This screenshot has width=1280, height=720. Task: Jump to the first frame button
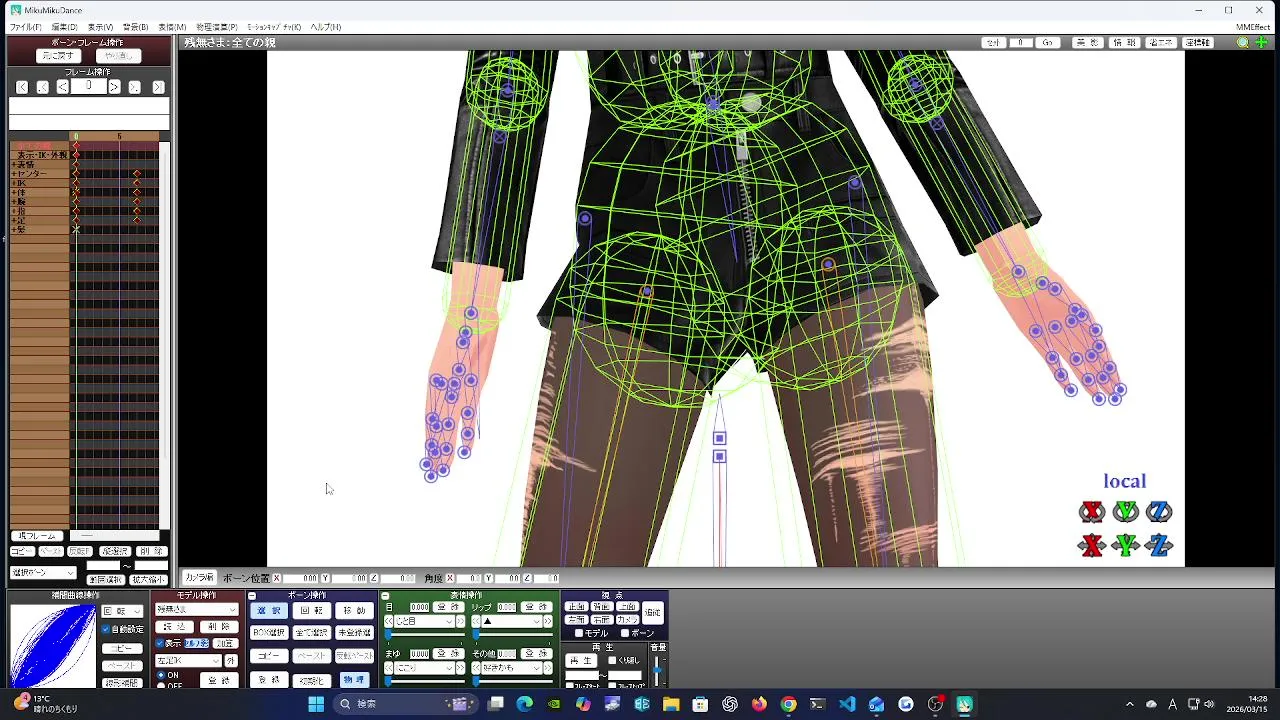[22, 87]
